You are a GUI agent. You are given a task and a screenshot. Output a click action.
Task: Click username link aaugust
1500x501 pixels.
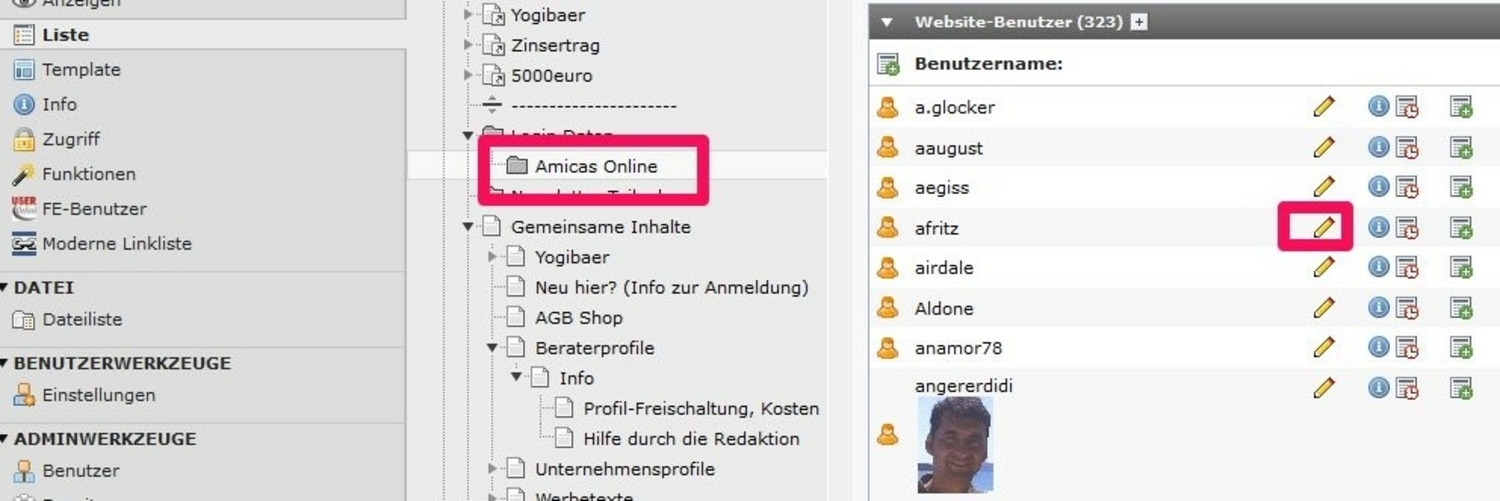click(948, 148)
